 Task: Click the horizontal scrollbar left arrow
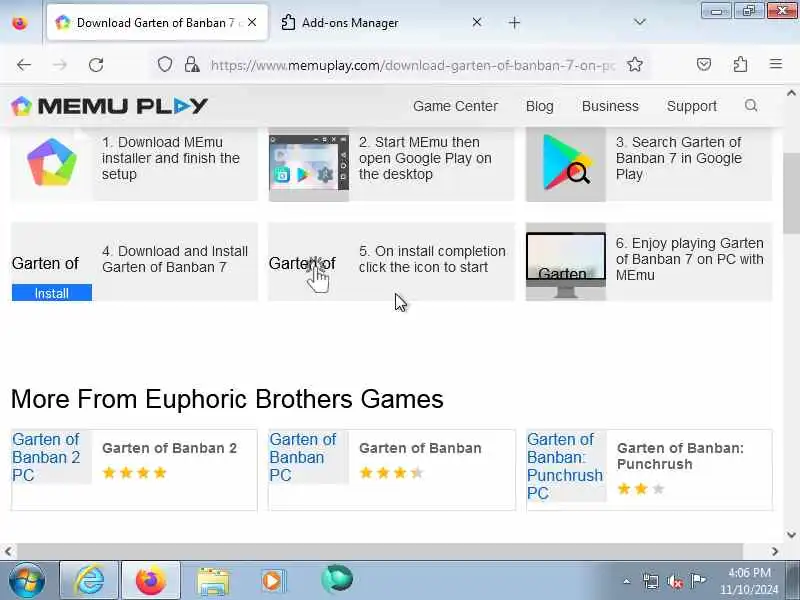[x=8, y=552]
